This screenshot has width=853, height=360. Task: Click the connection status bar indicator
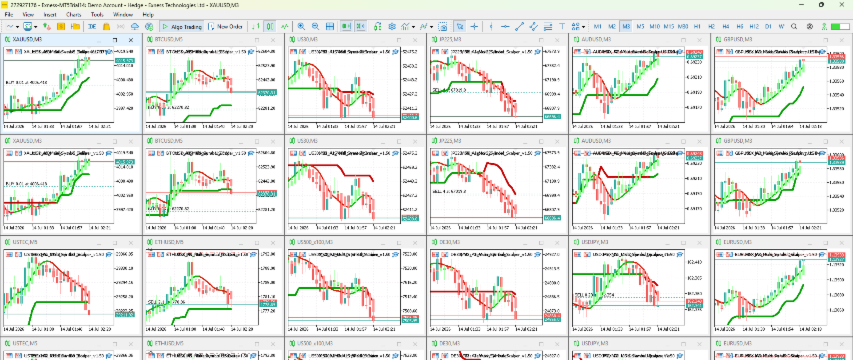[x=840, y=26]
